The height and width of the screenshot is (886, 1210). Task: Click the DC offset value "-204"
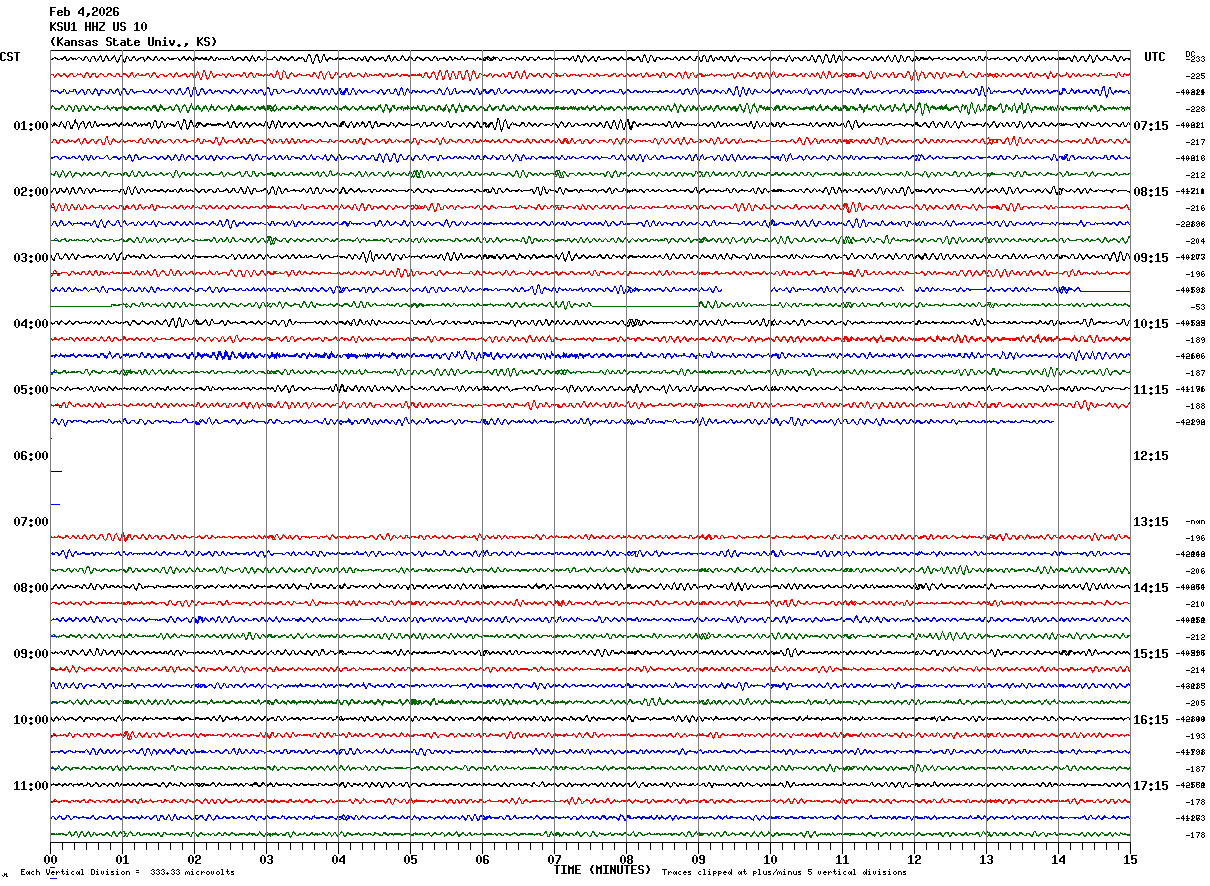click(1195, 241)
